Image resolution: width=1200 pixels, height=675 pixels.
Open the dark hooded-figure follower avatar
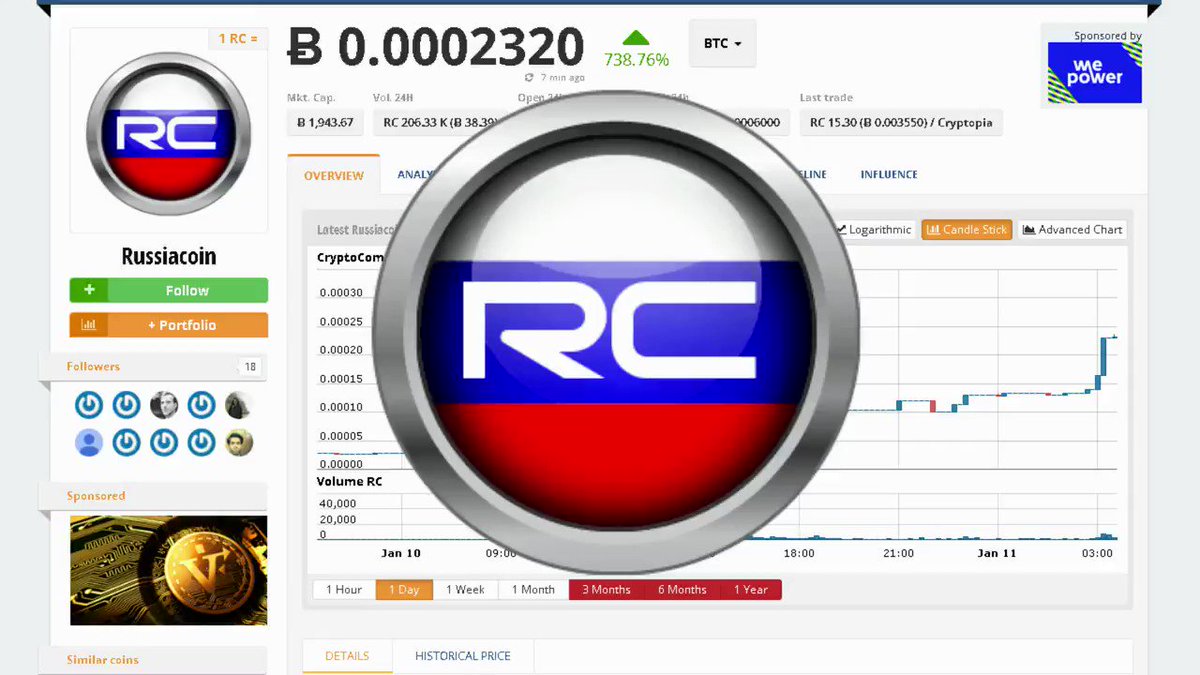[x=239, y=405]
